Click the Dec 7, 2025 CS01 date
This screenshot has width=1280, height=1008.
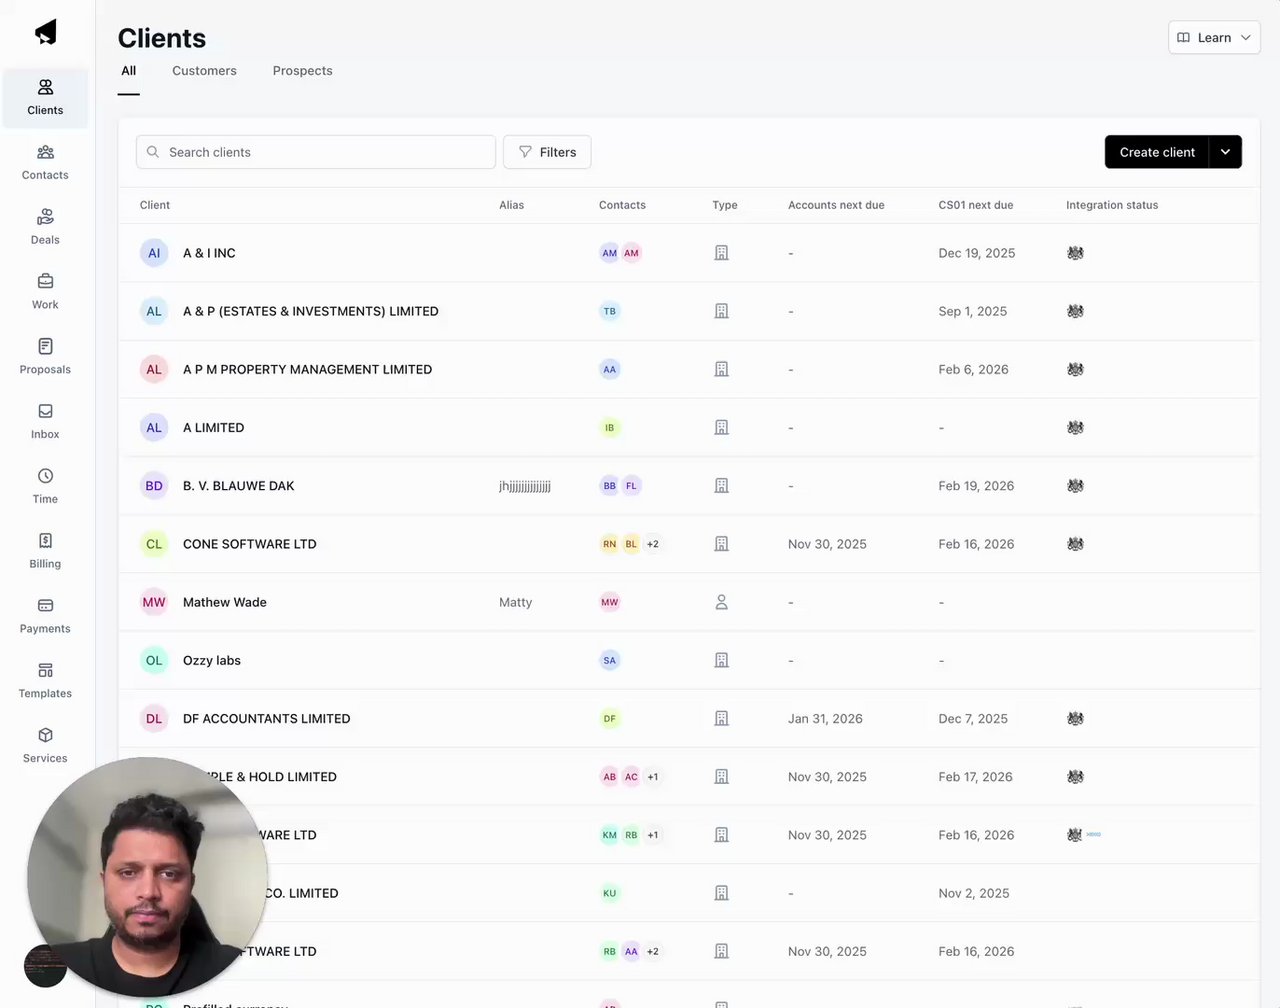point(973,718)
